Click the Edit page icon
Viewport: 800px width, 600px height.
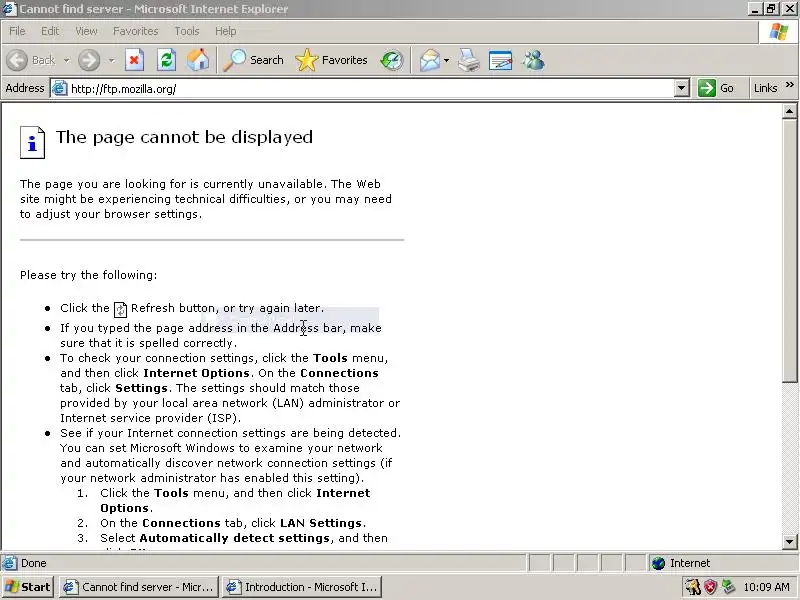500,60
